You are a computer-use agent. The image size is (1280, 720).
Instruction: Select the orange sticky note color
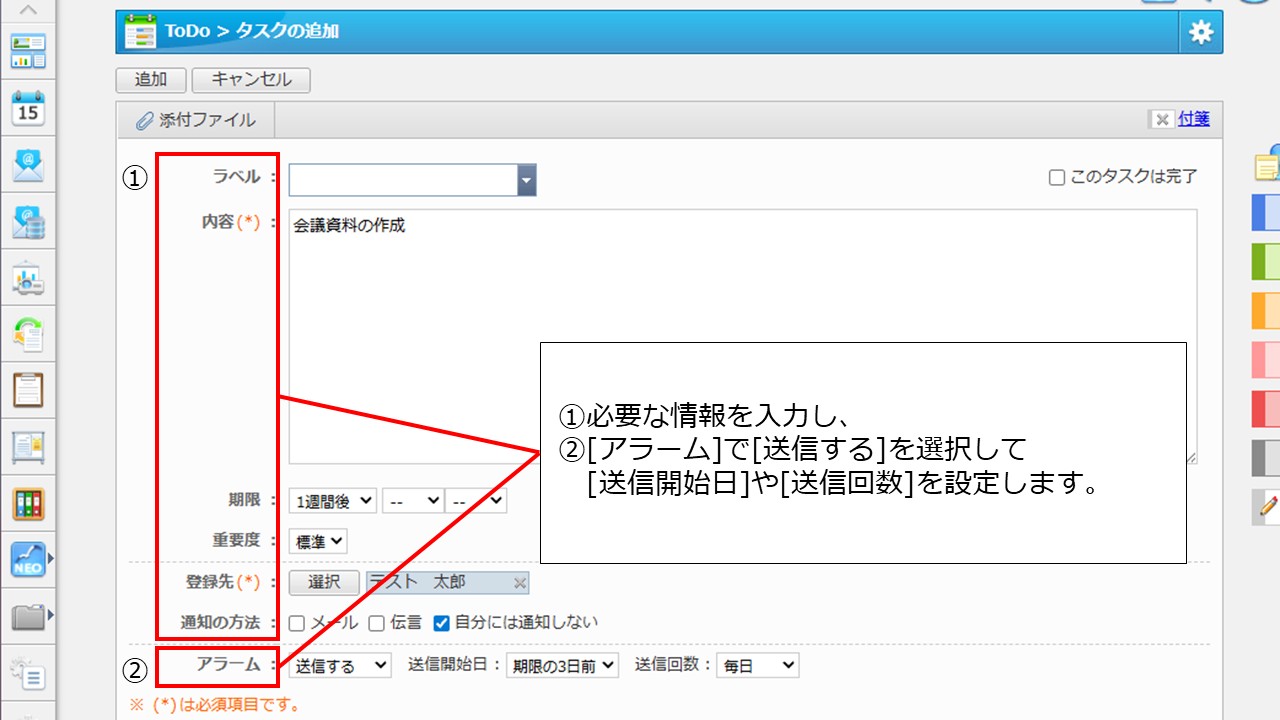point(1266,310)
